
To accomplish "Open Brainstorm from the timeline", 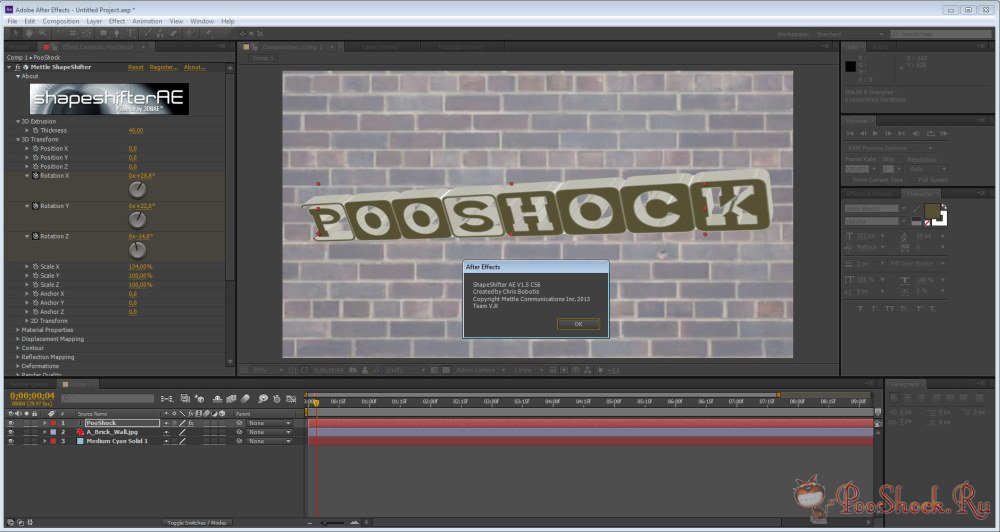I will pos(262,399).
